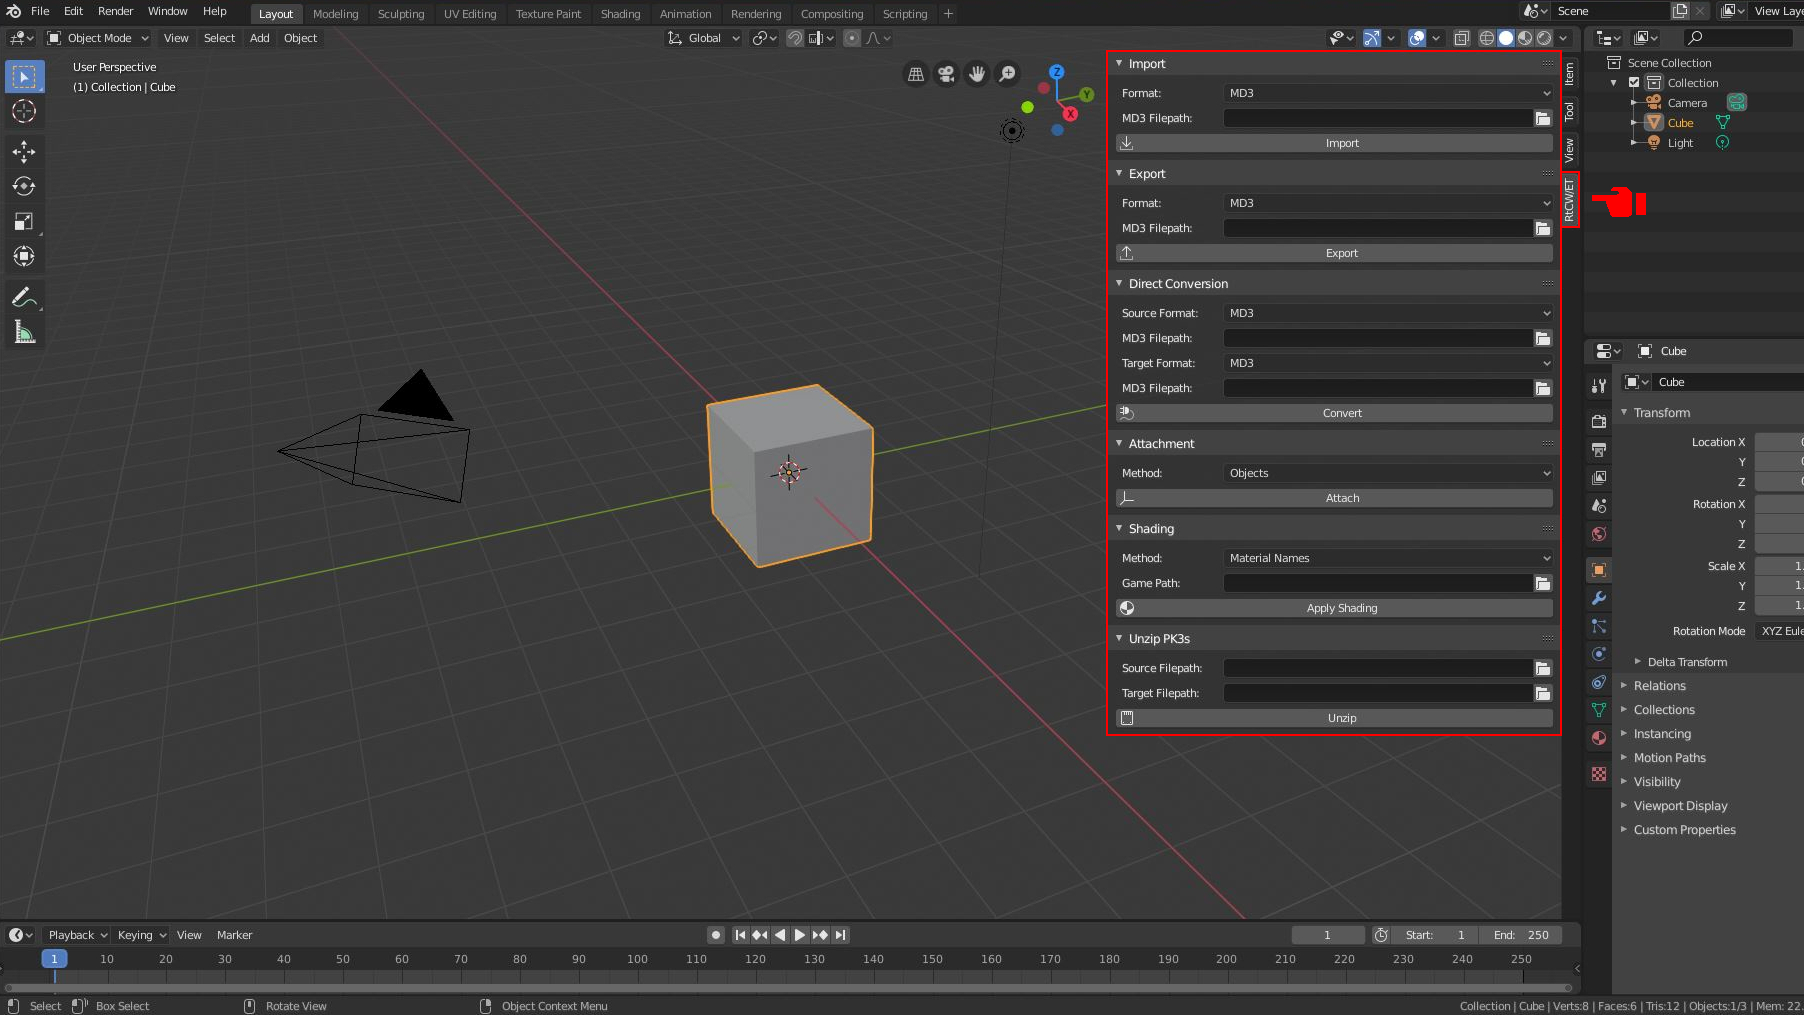Open the File menu
The image size is (1804, 1015).
click(x=40, y=11)
